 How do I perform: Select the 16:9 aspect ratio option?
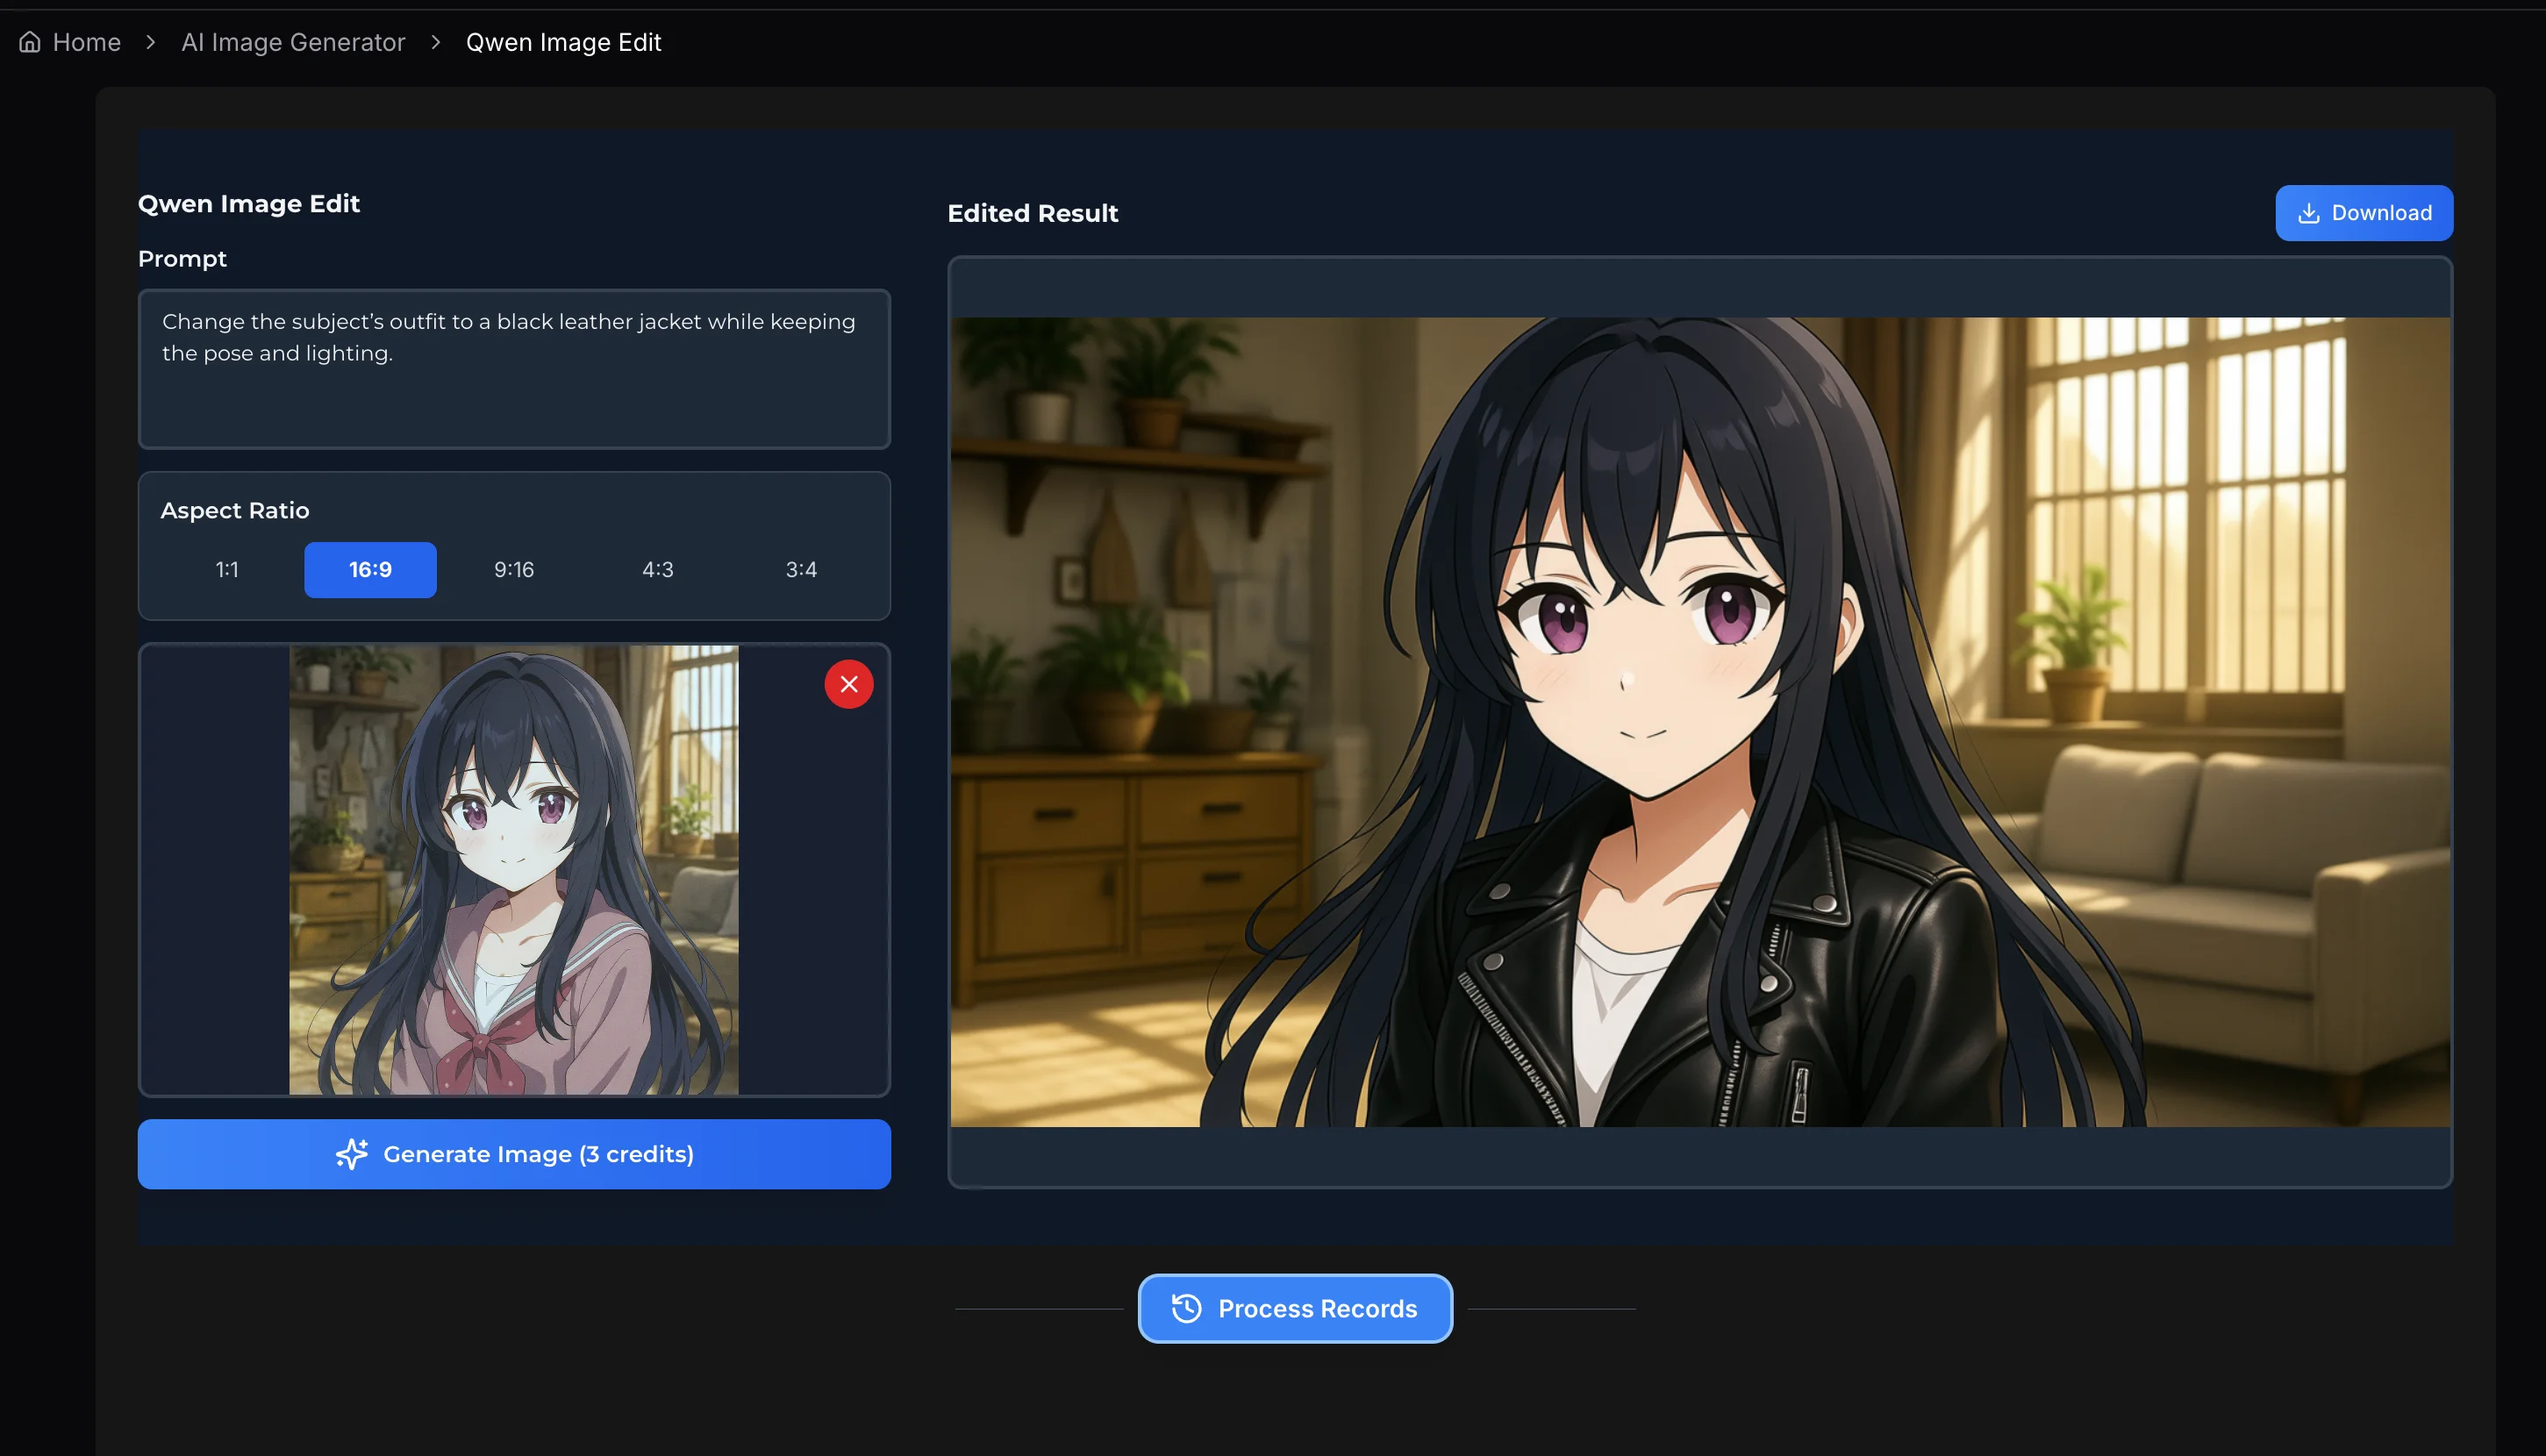click(370, 569)
